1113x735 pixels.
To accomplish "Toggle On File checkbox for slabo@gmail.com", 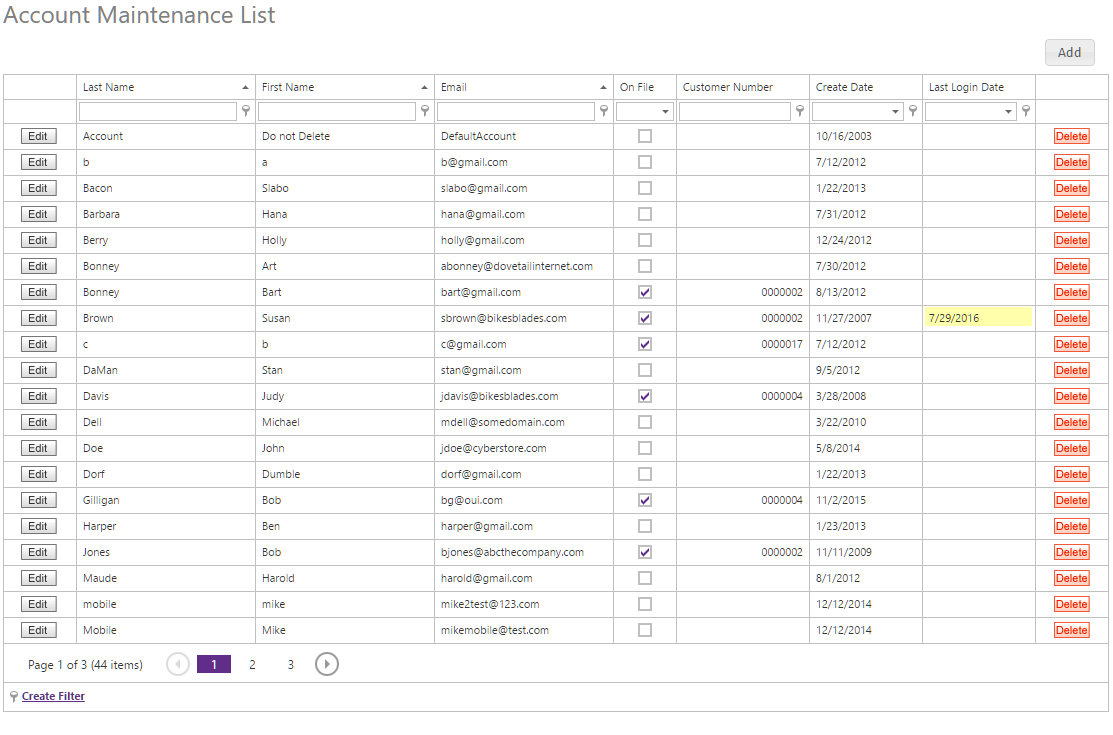I will pos(645,188).
